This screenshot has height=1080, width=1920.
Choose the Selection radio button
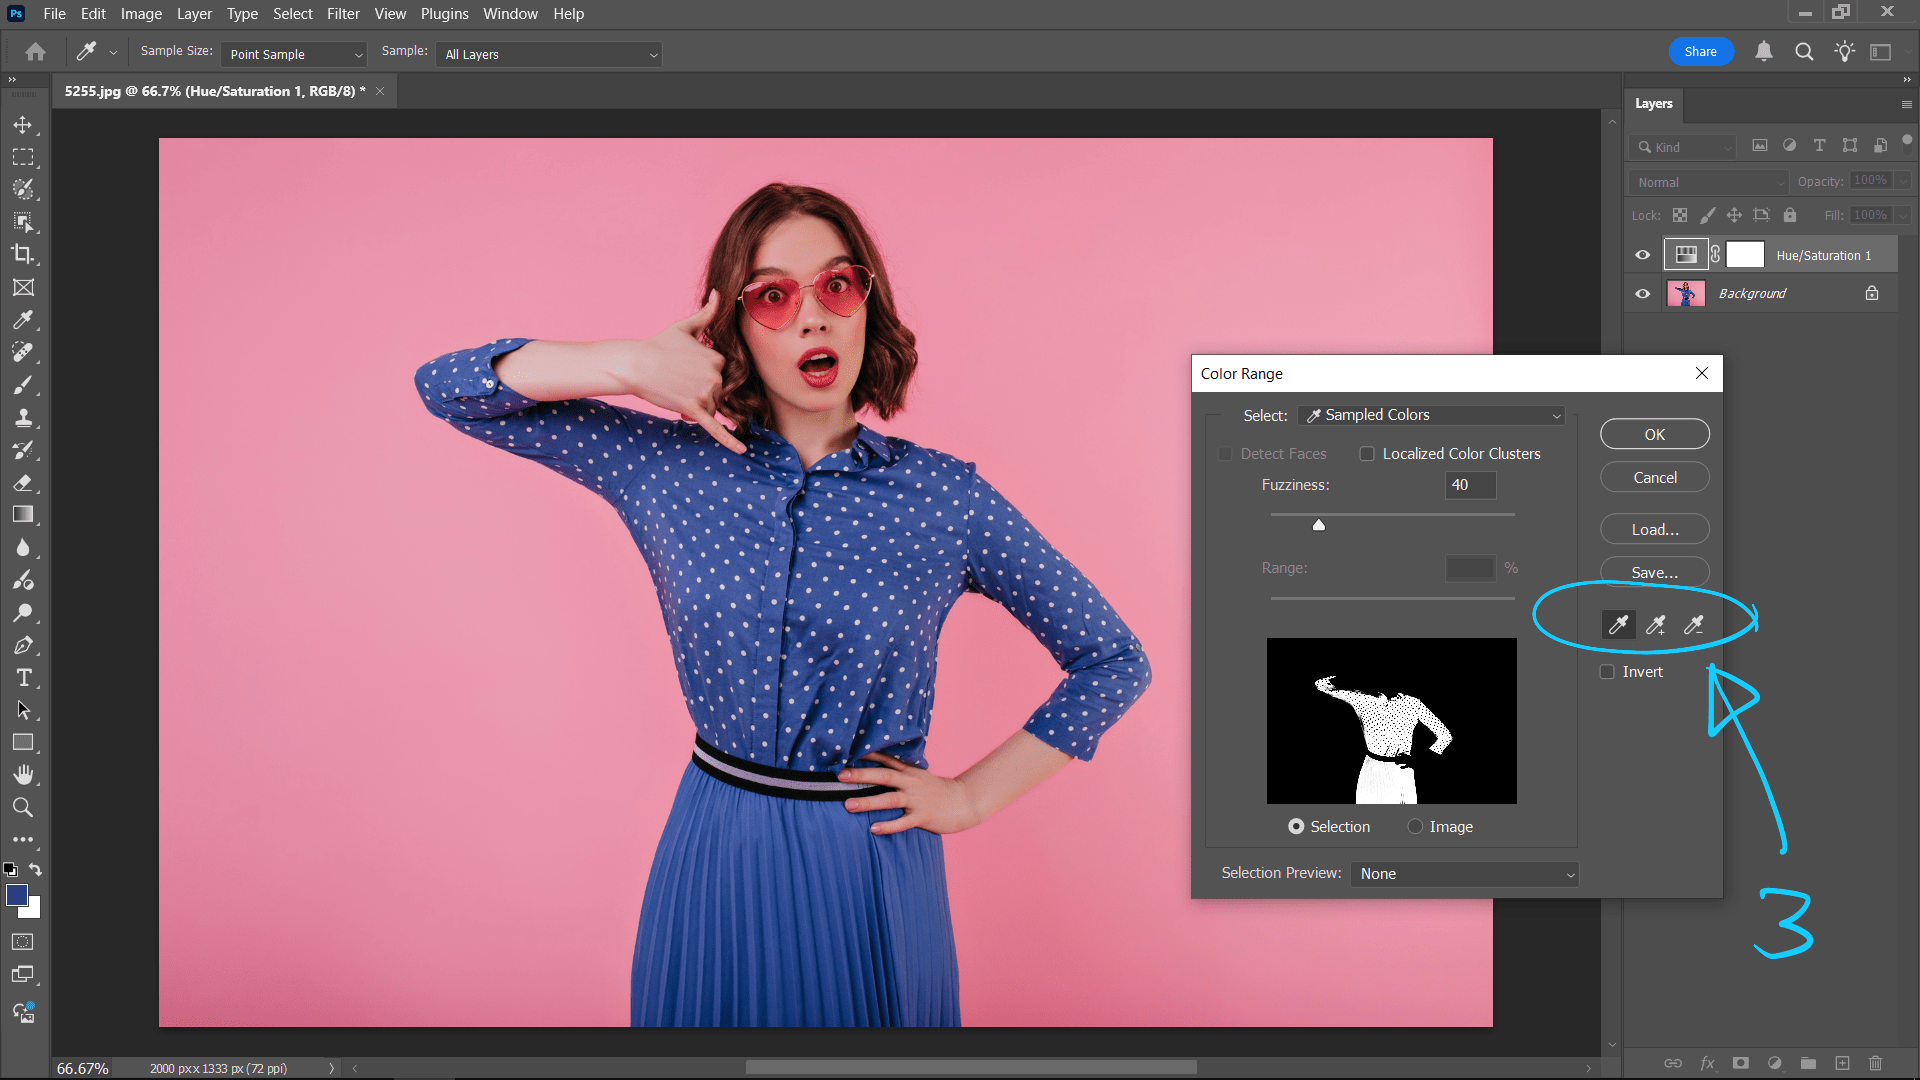click(x=1296, y=827)
